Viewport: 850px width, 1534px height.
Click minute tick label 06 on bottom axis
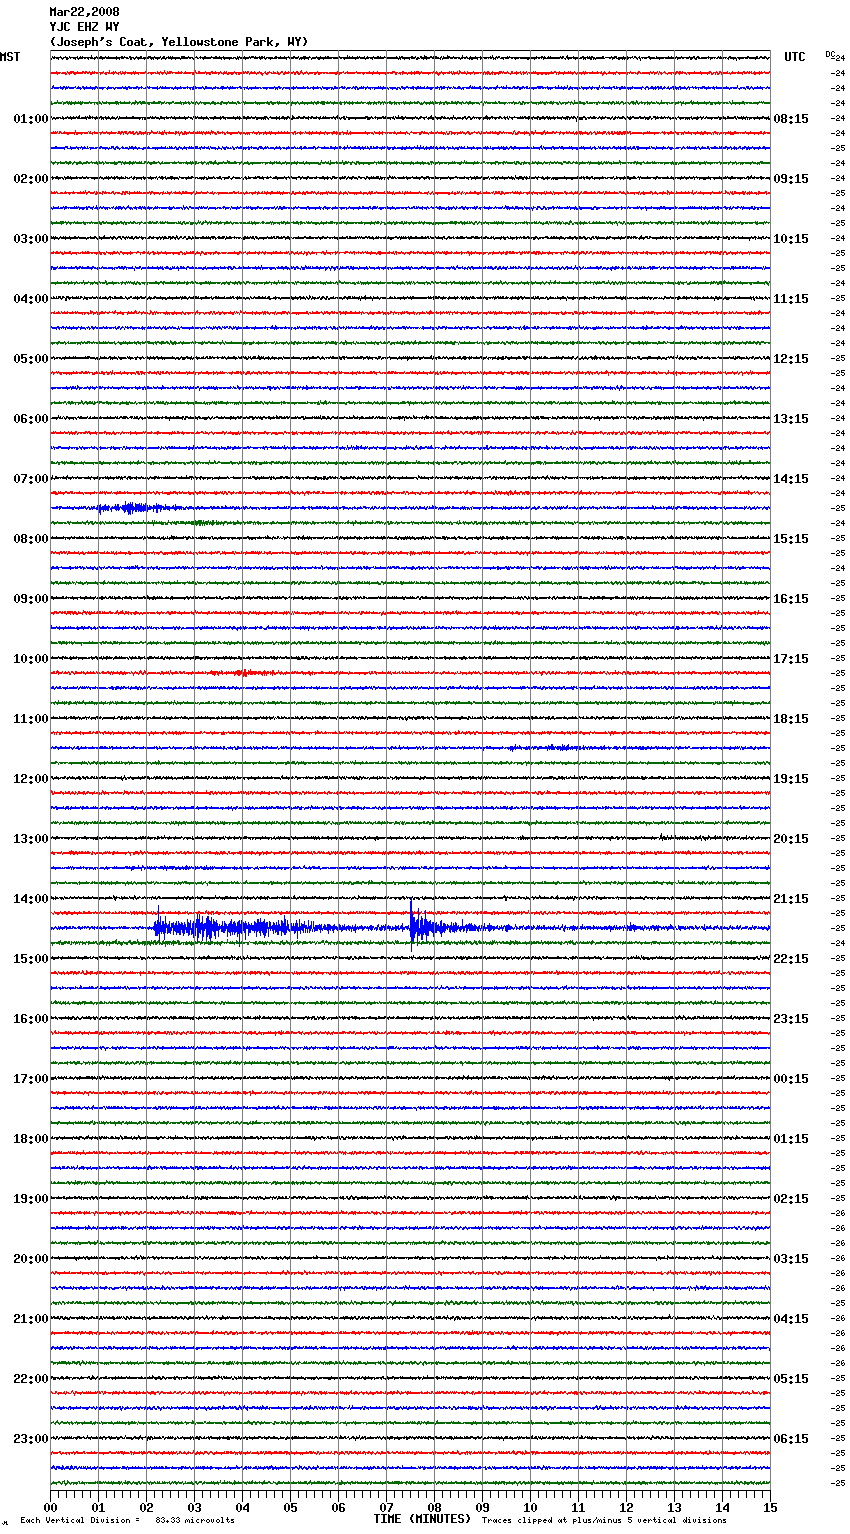pos(338,1507)
